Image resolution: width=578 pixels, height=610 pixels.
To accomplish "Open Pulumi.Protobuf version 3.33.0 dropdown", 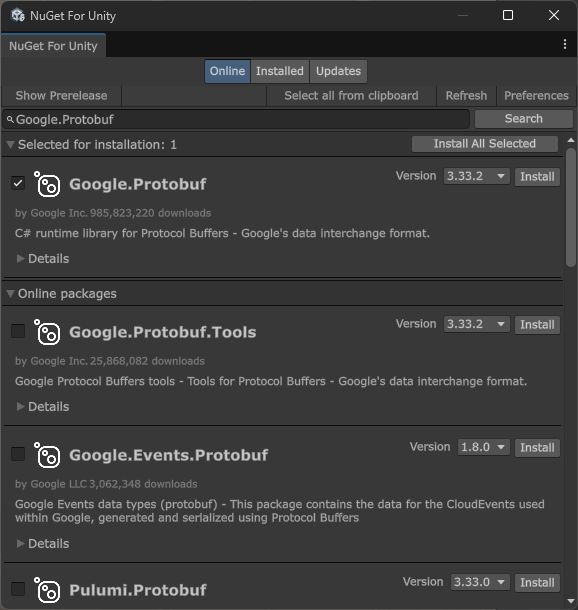I will coord(480,582).
